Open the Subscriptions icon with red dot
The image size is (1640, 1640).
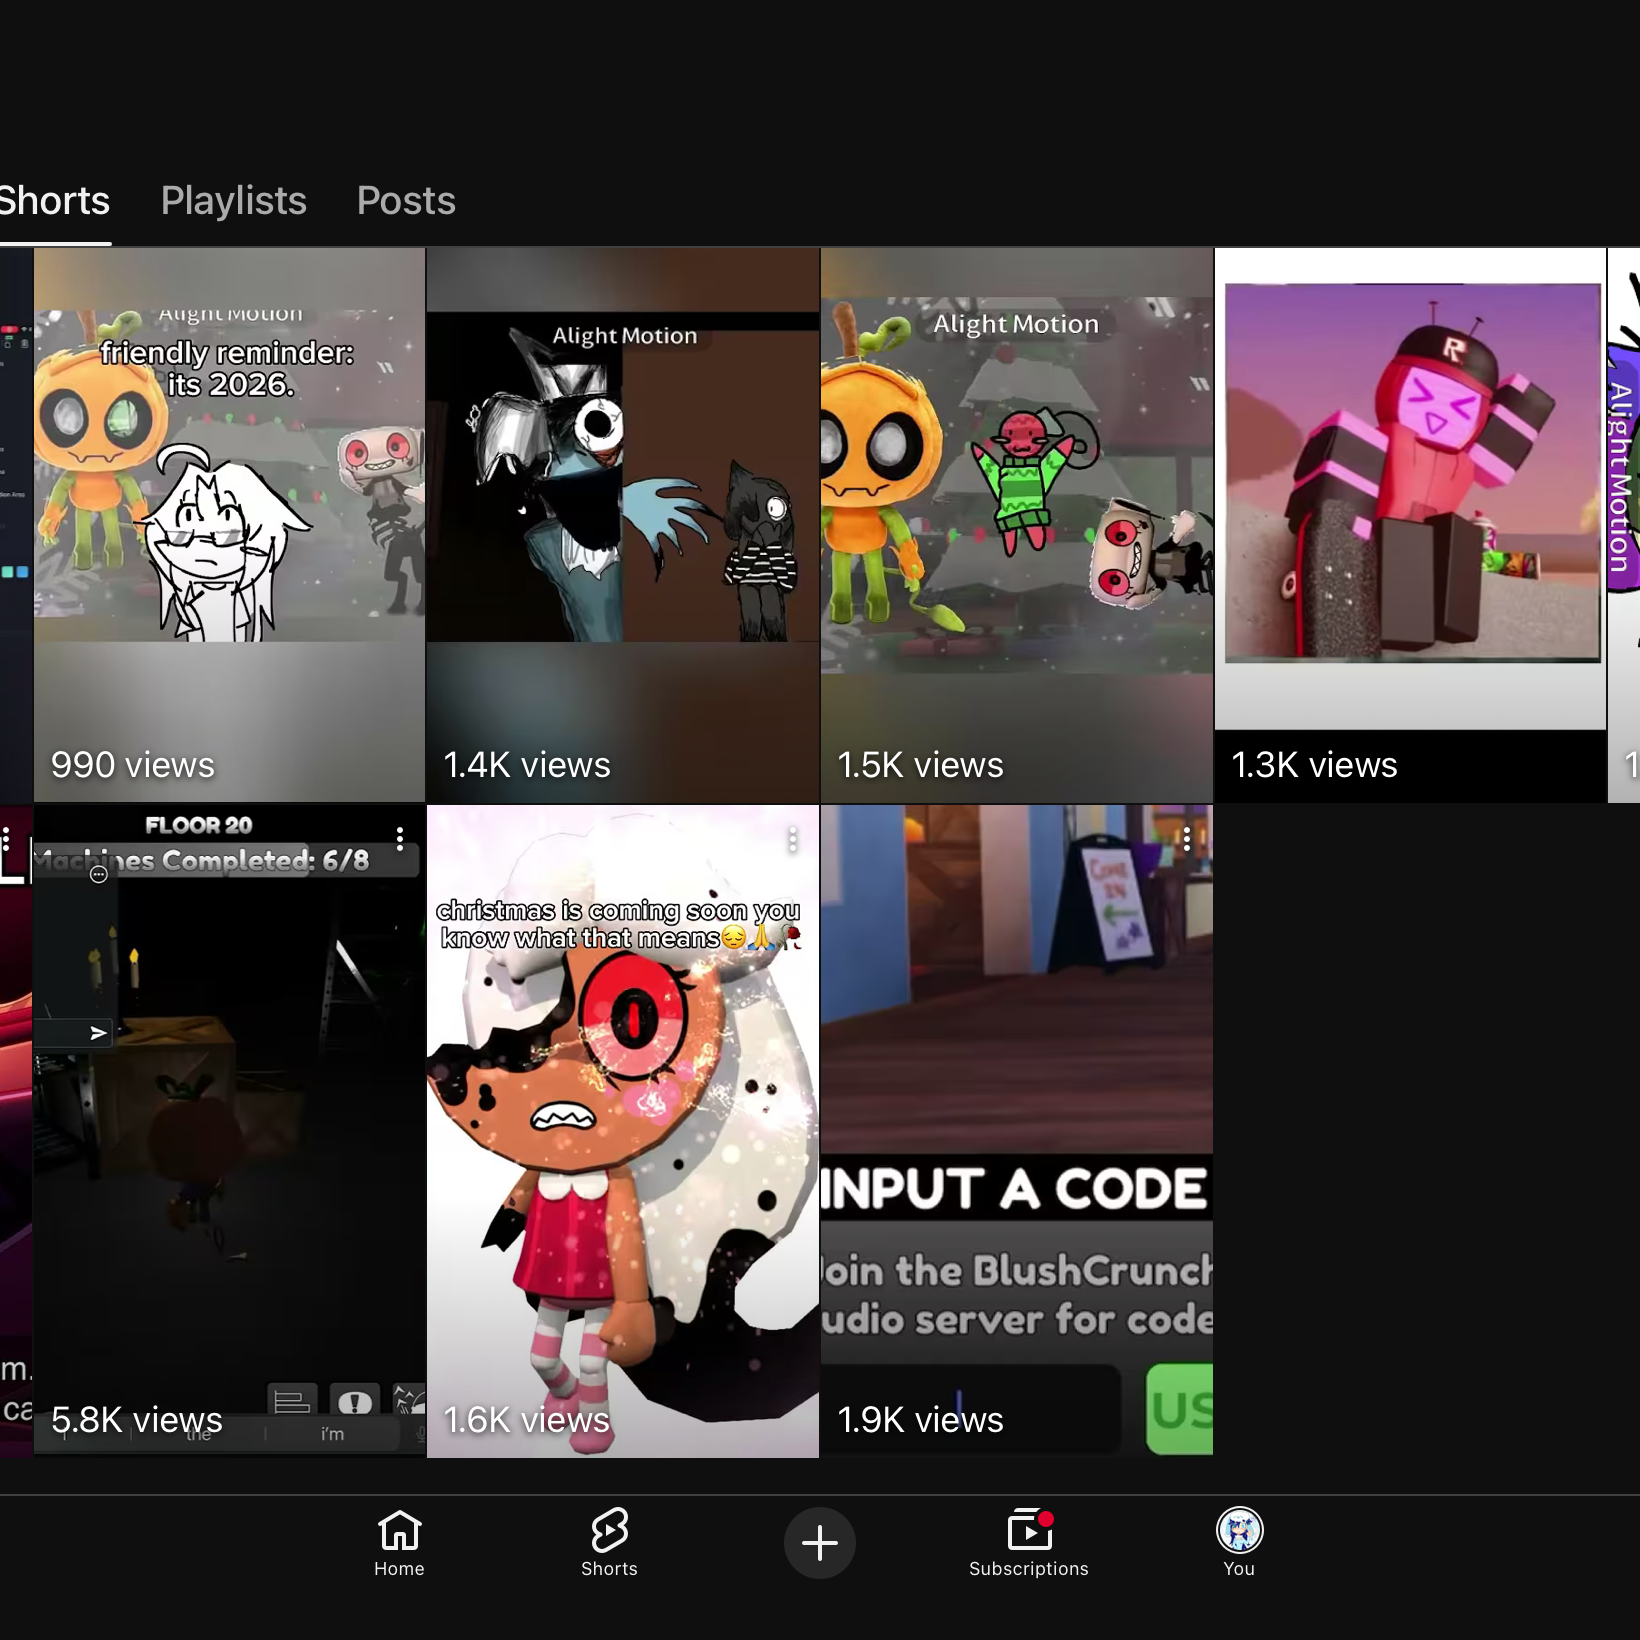point(1029,1529)
